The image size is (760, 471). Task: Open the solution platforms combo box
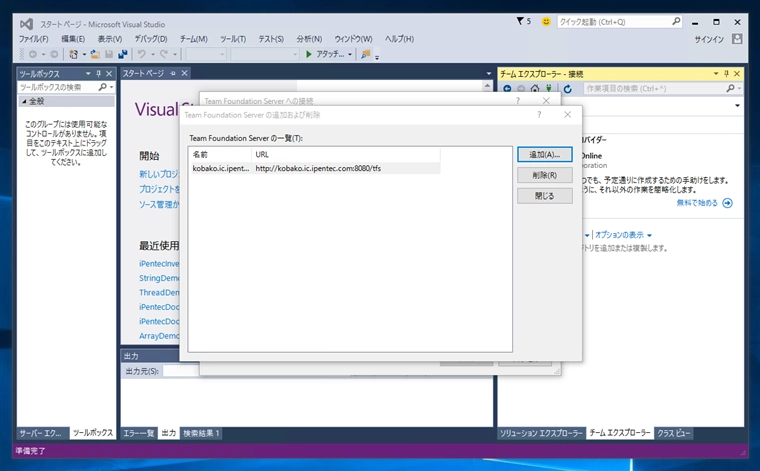pos(265,54)
